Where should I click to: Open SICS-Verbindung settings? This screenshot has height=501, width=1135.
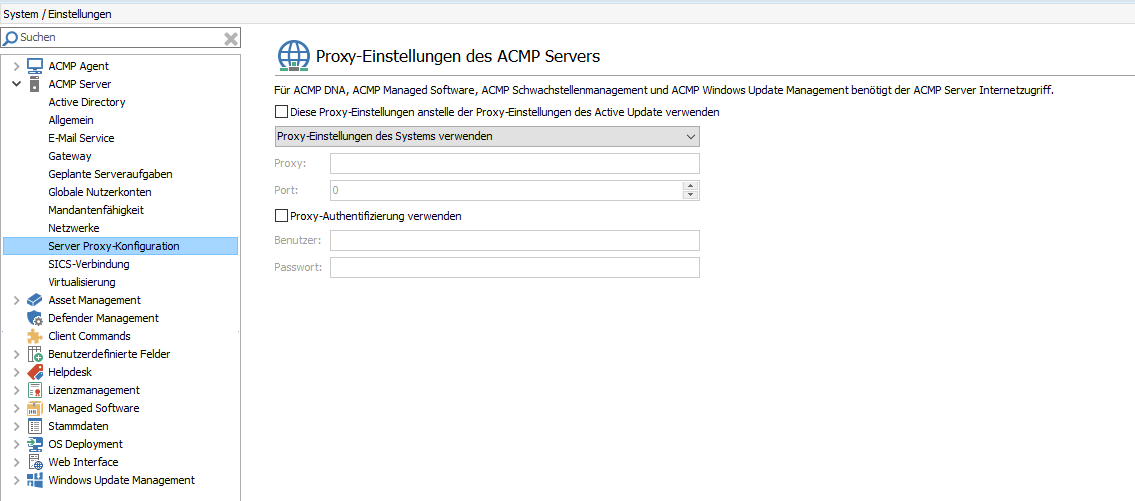point(88,264)
